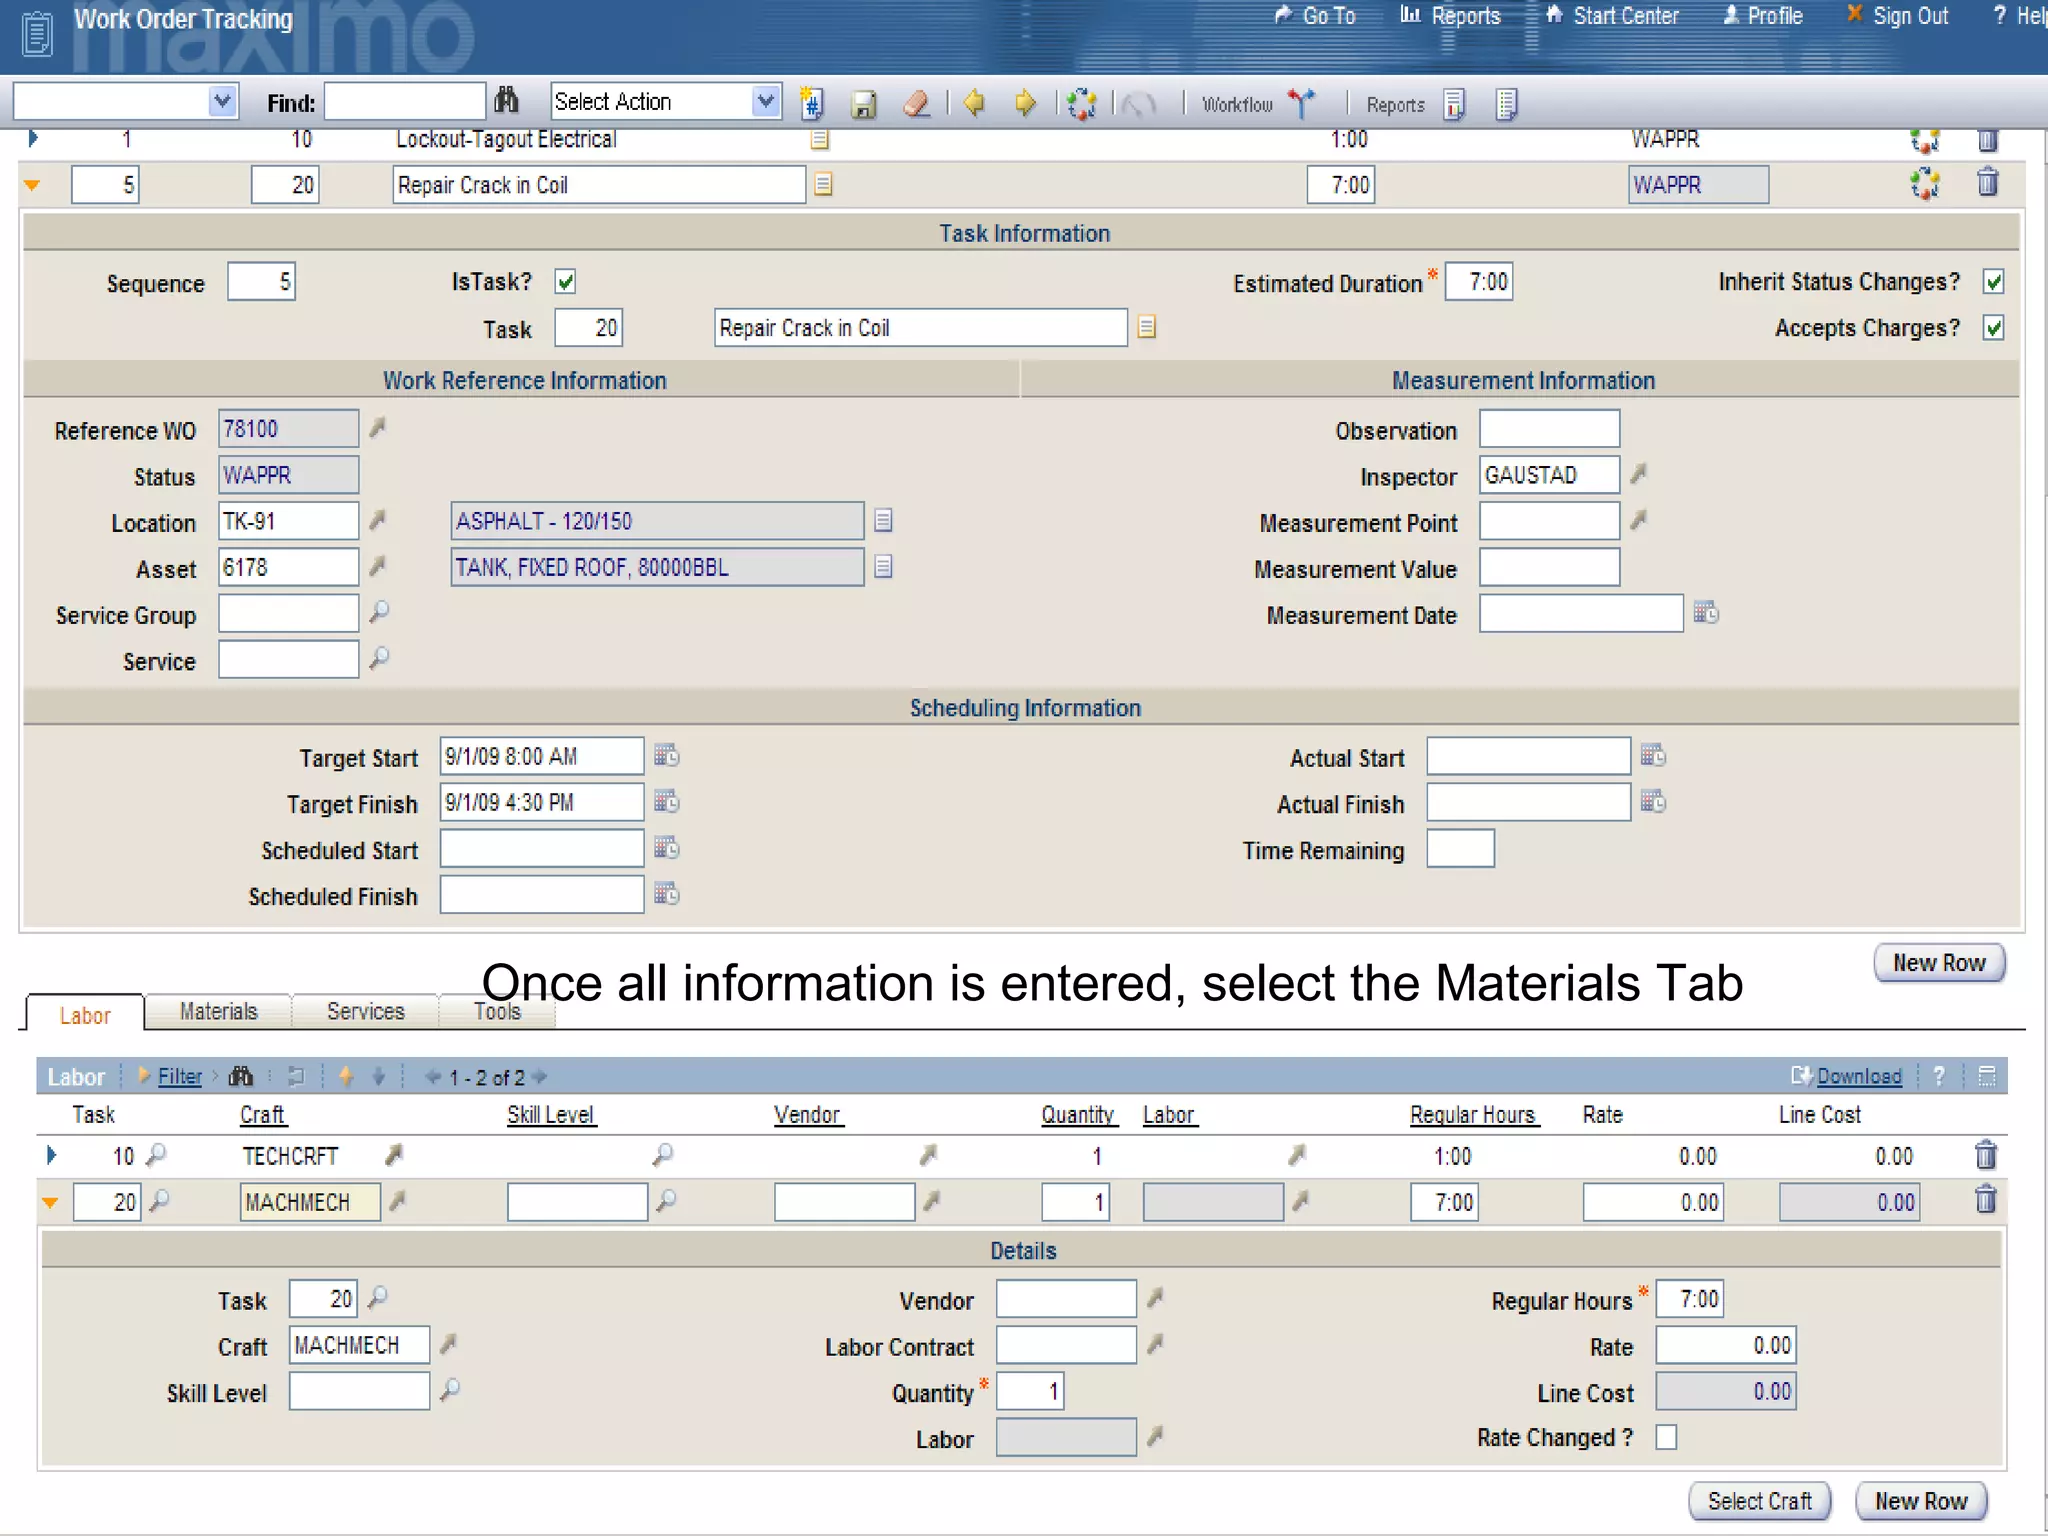This screenshot has width=2048, height=1536.
Task: Expand the Lockout-Tagout Electrical task row
Action: click(x=32, y=139)
